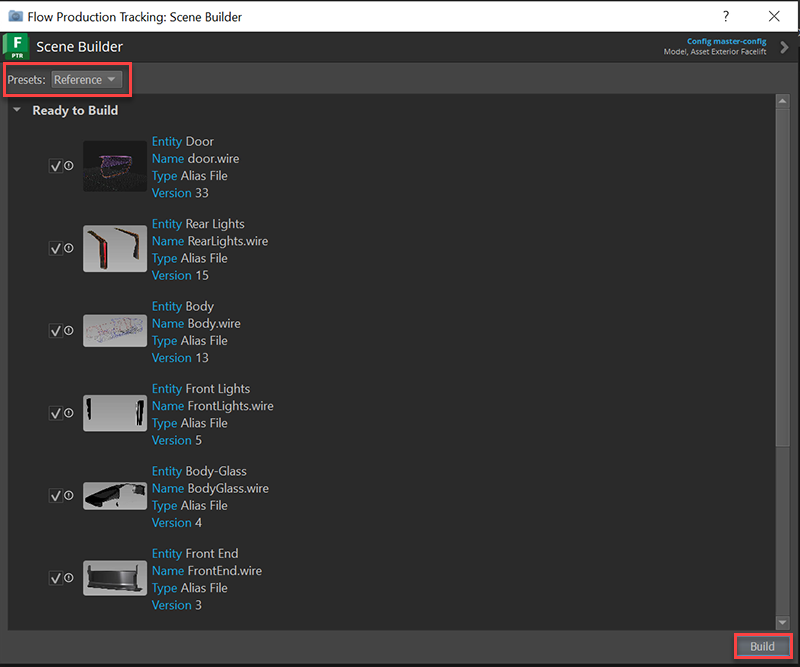
Task: Uncheck the BodyGlass.wire checkbox
Action: pos(55,496)
